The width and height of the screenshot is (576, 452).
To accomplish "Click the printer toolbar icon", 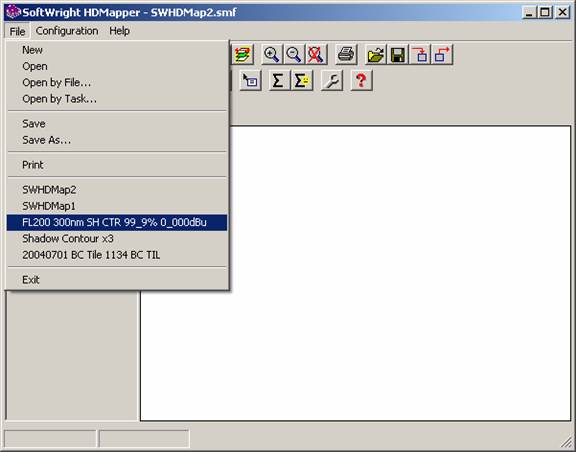I will (x=346, y=55).
